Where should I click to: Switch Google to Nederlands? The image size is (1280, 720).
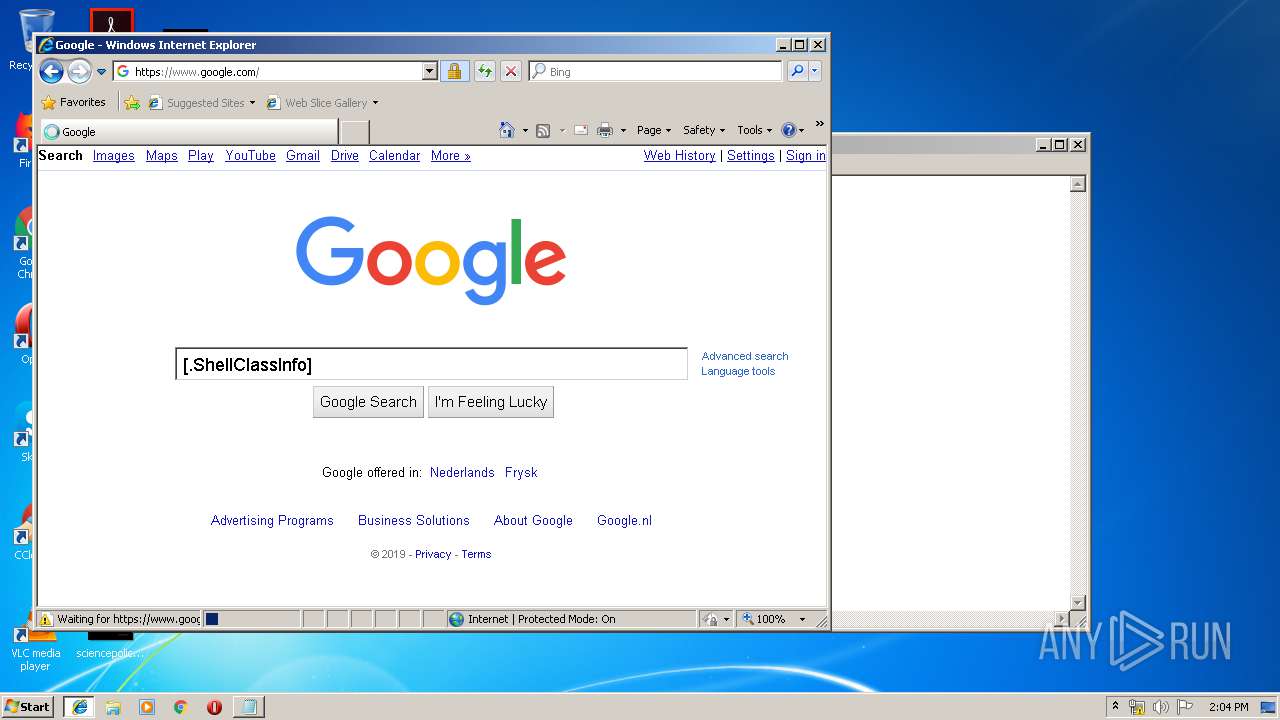pos(462,472)
